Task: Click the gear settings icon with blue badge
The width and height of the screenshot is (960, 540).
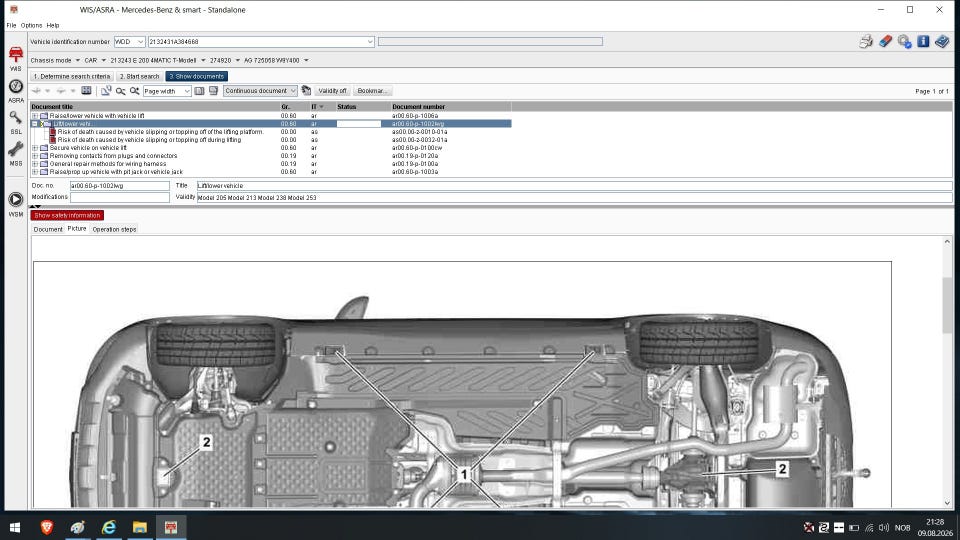Action: 904,42
